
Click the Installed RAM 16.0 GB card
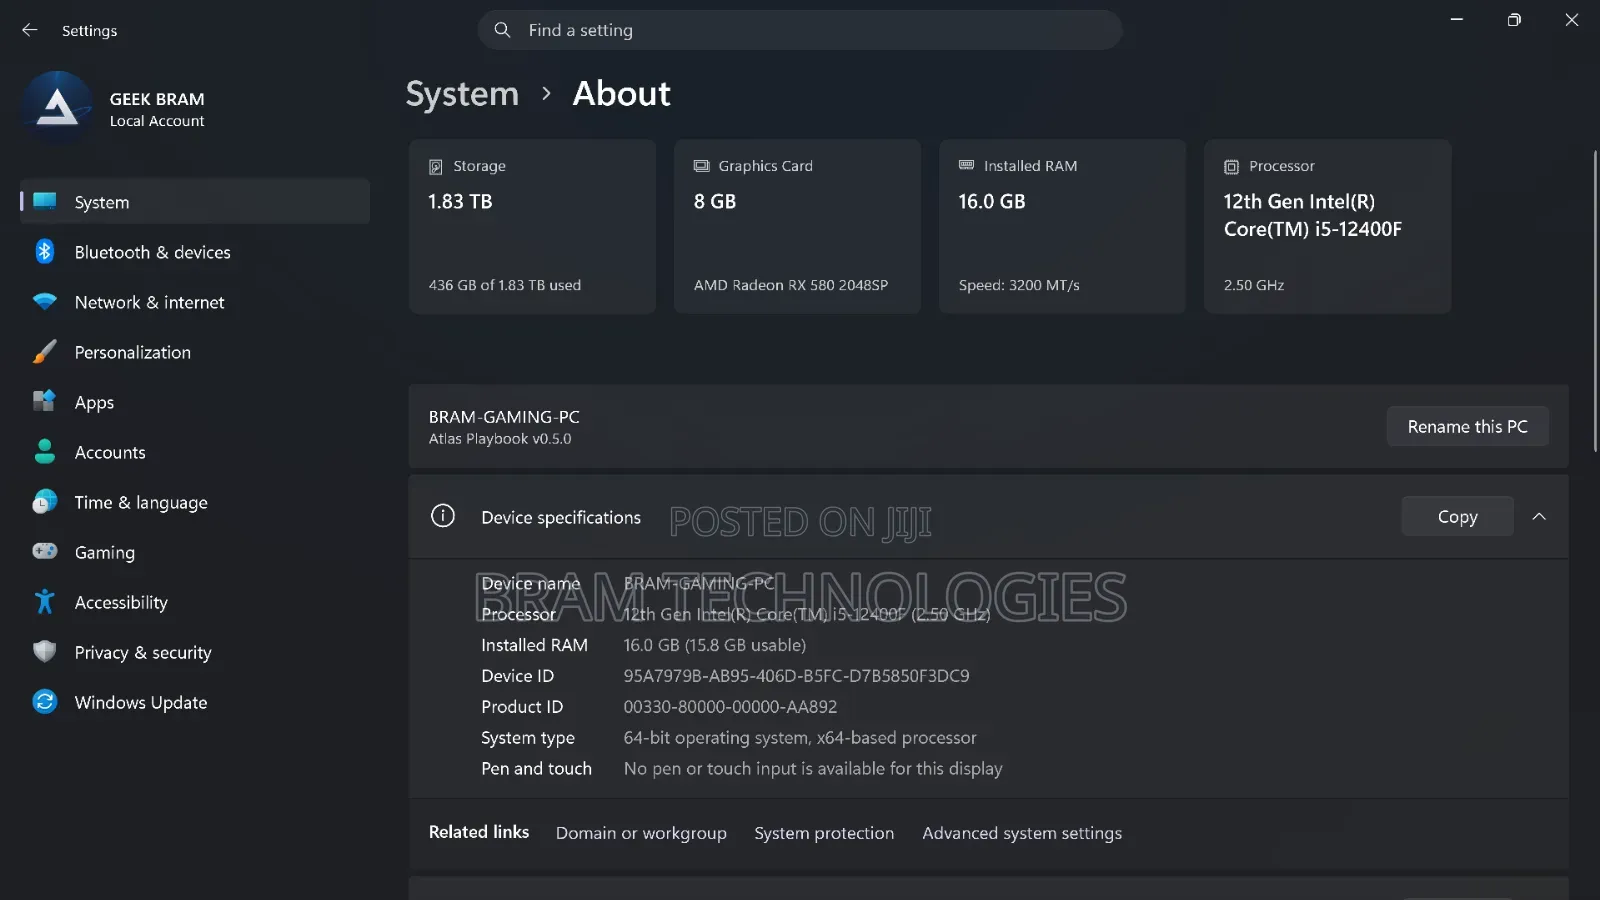tap(1062, 226)
